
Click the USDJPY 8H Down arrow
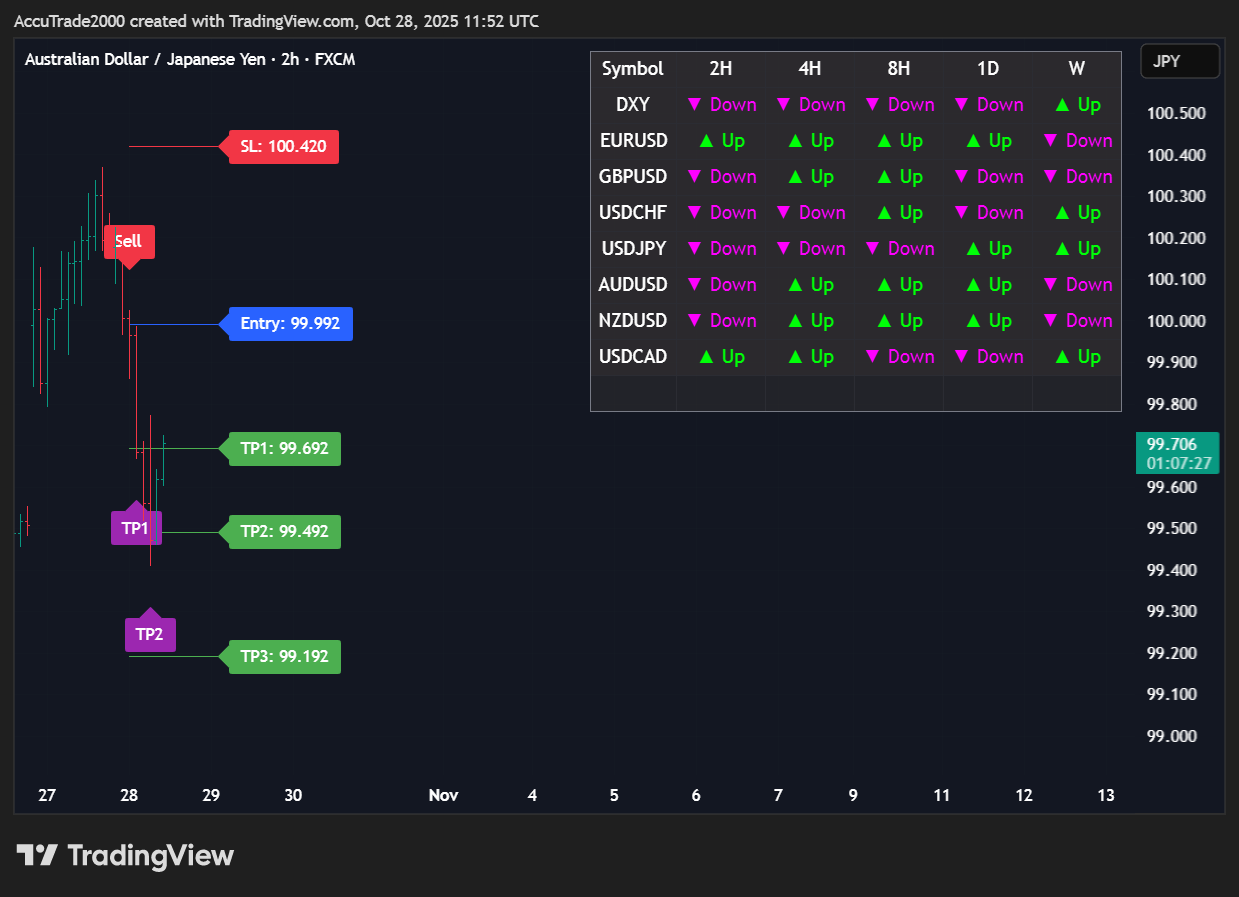click(899, 249)
